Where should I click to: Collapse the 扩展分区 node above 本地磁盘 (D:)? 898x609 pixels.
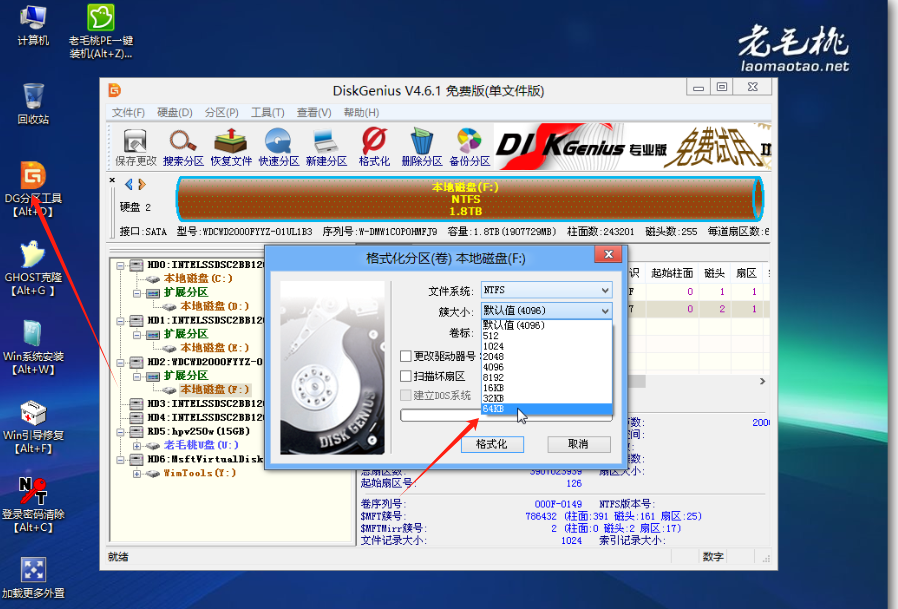coord(137,293)
